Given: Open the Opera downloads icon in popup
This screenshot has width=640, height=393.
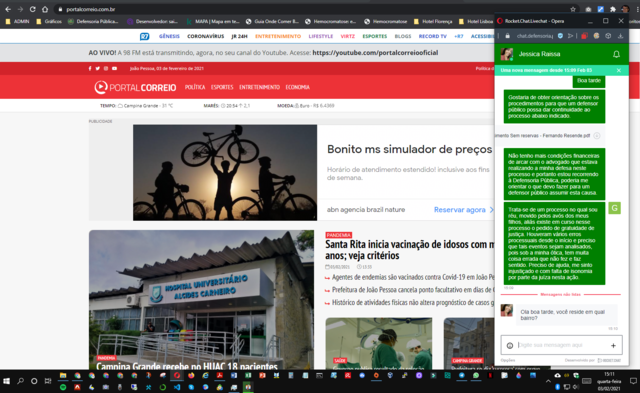Looking at the screenshot, I should pyautogui.click(x=620, y=36).
